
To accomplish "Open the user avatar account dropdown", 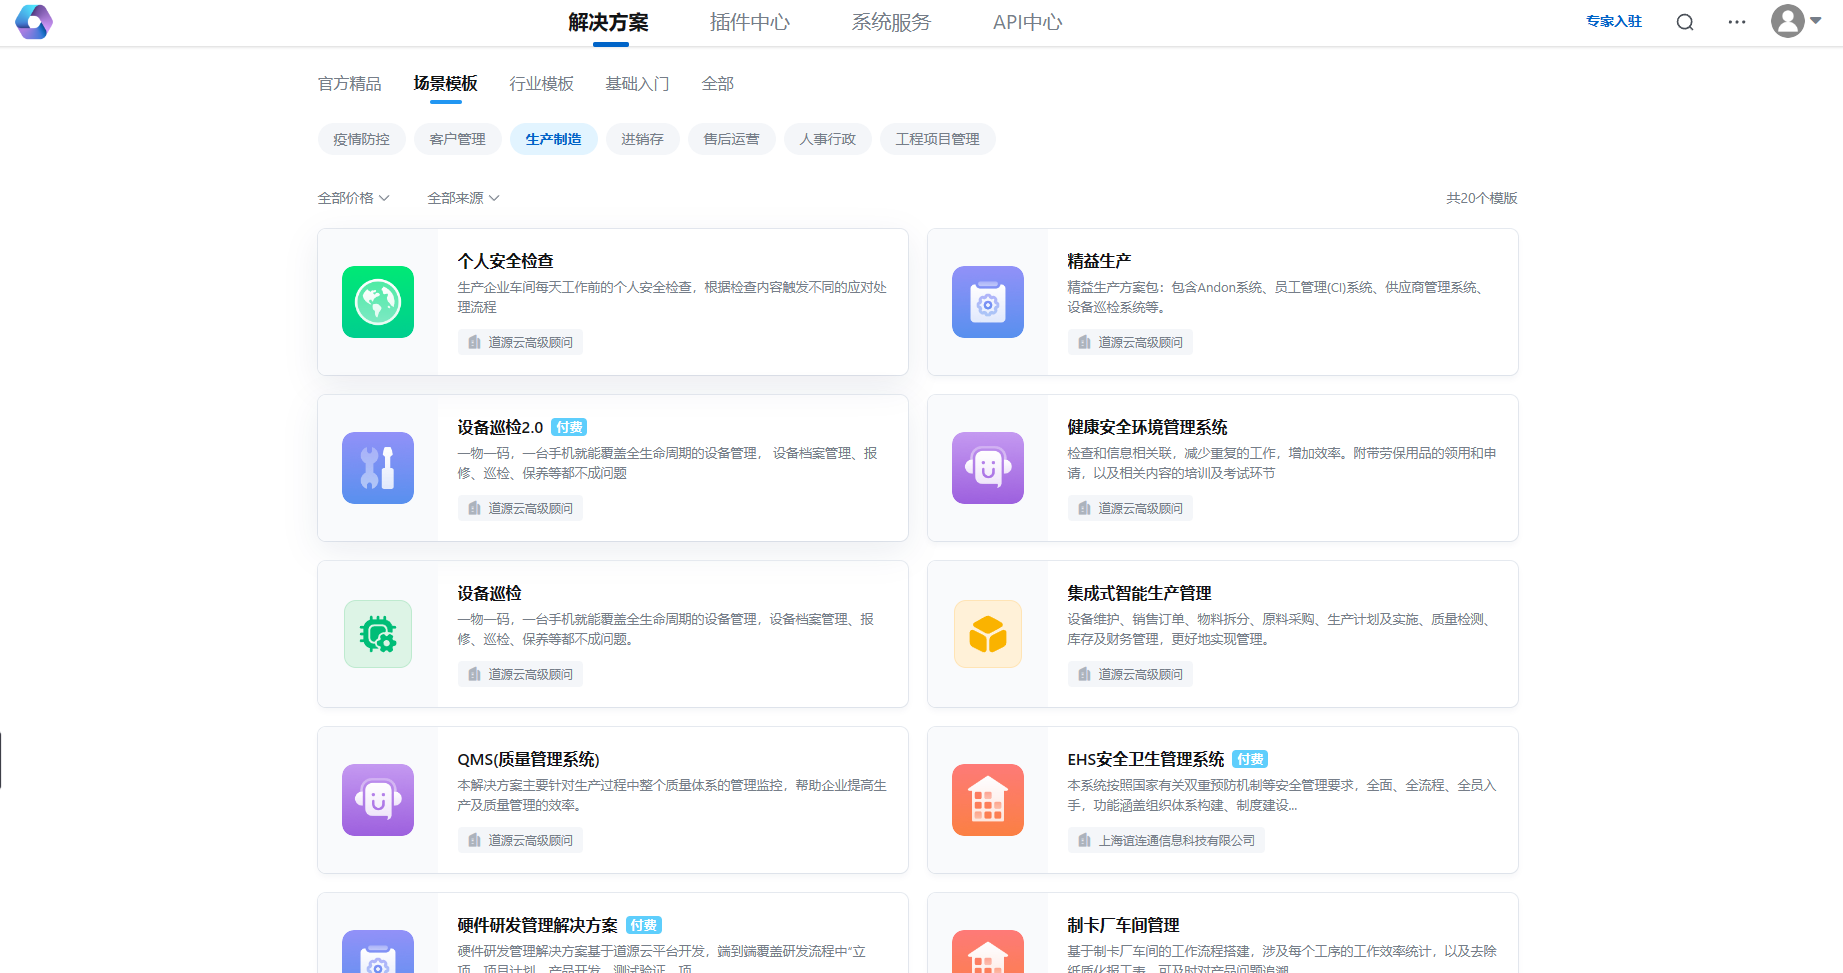I will tap(1796, 21).
